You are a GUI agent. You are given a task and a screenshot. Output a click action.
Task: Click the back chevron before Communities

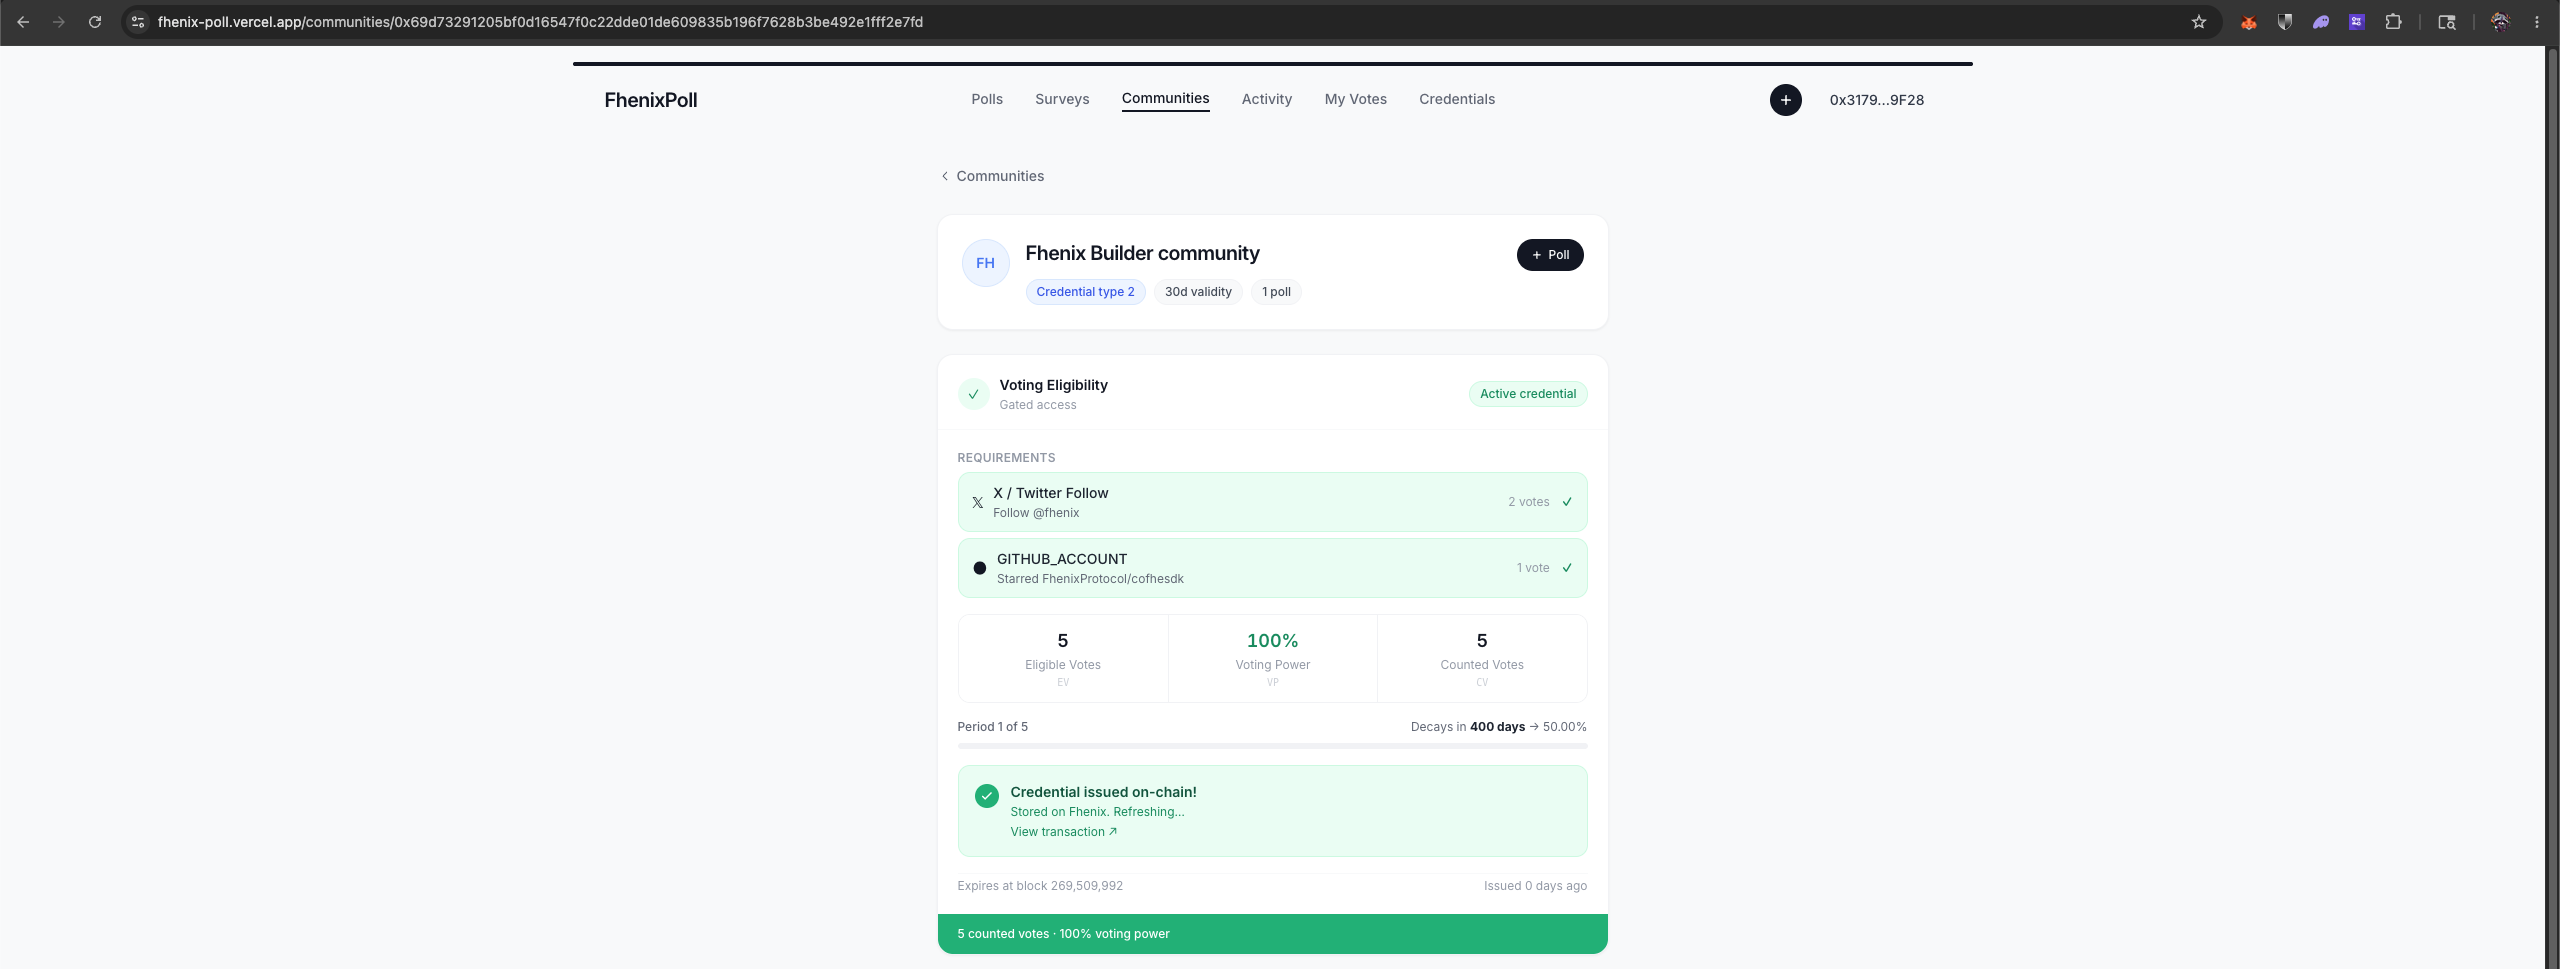tap(945, 176)
